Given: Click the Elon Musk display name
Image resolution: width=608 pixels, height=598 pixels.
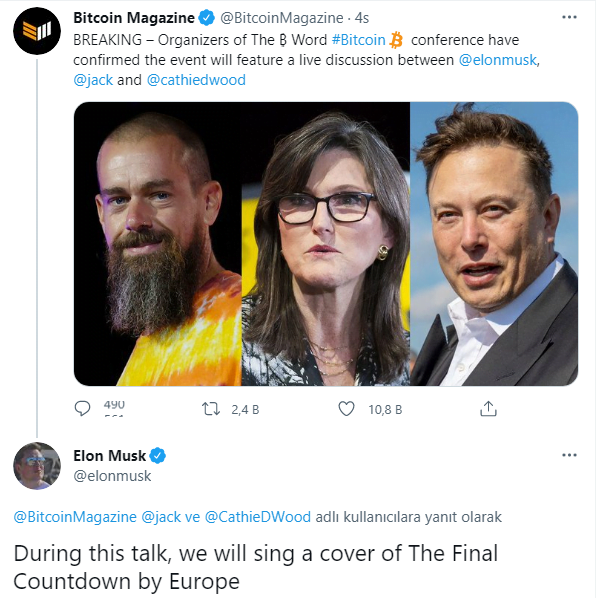Looking at the screenshot, I should click(110, 456).
